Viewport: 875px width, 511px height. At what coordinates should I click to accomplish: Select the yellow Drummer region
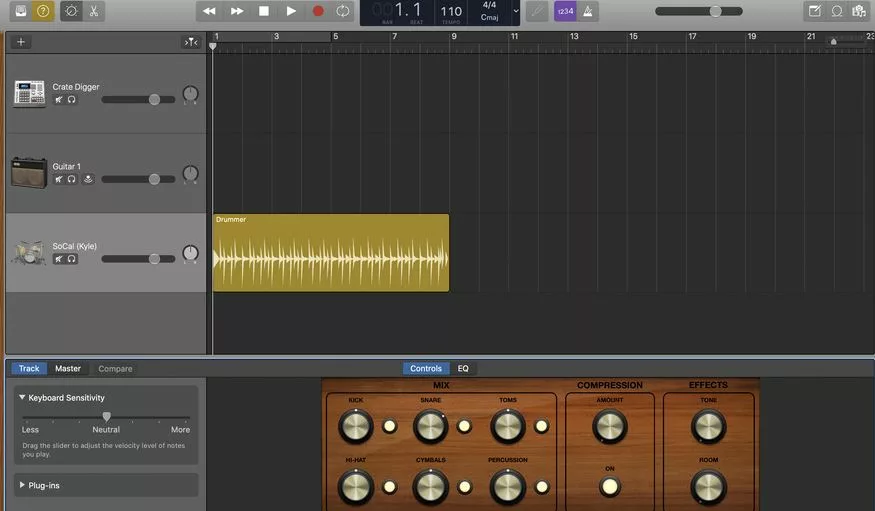[x=331, y=253]
